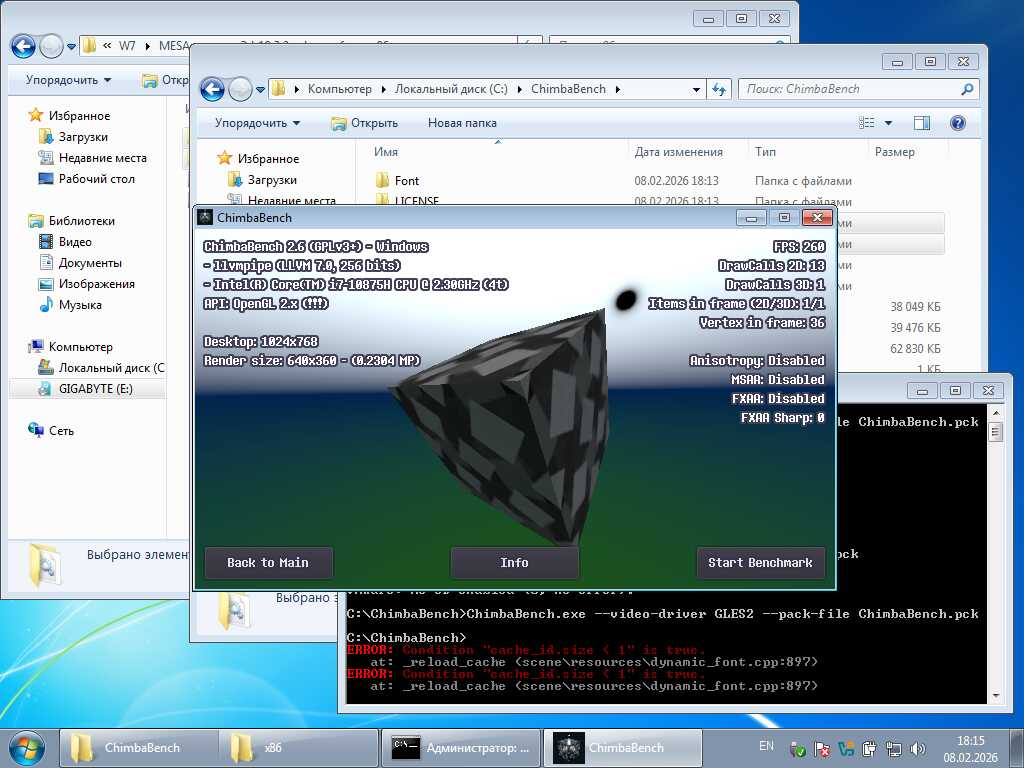Open Info in ChimbaBench

point(514,562)
